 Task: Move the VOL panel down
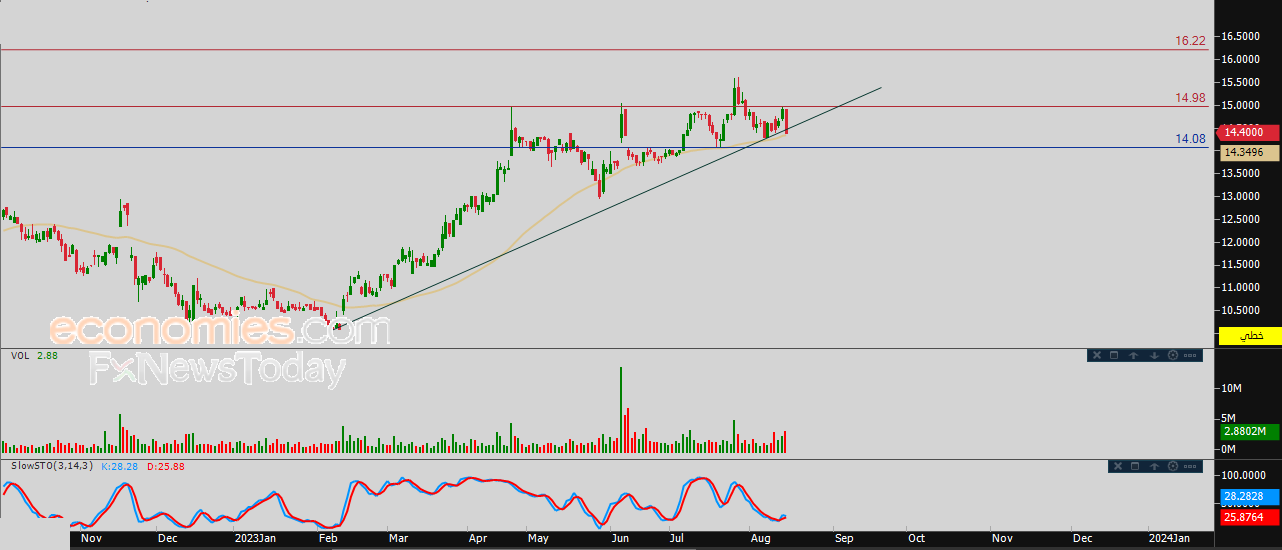click(x=1153, y=355)
